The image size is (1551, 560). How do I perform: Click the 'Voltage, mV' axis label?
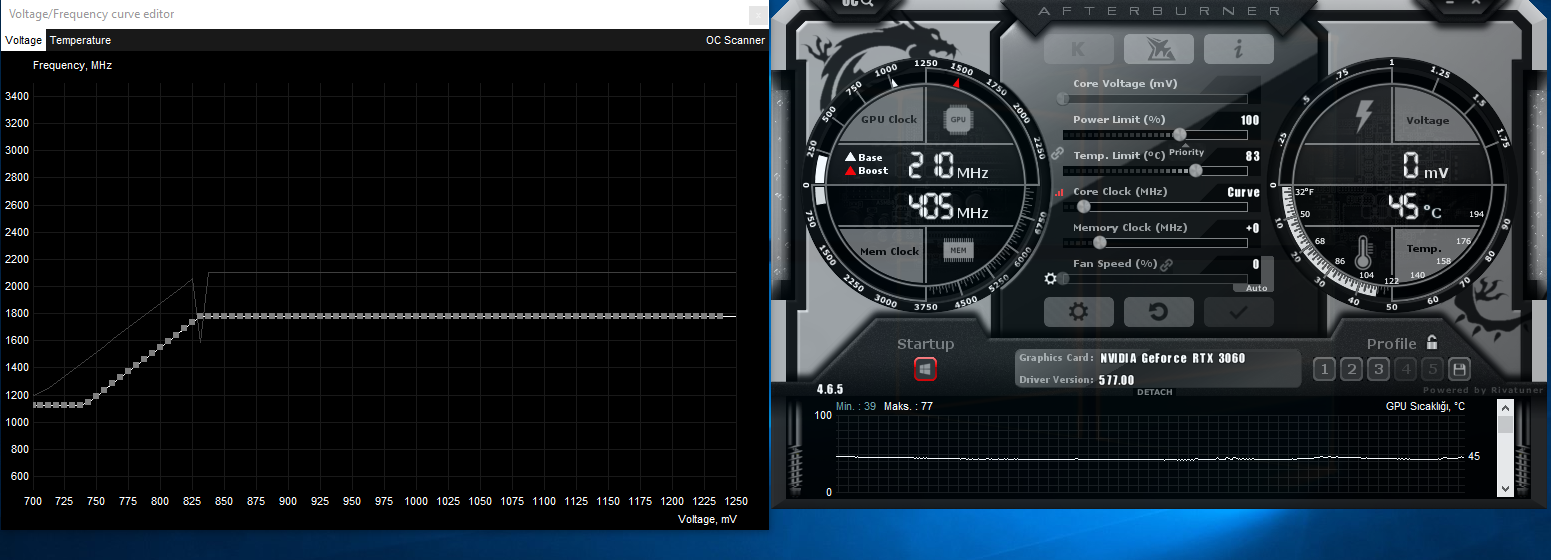click(x=707, y=520)
